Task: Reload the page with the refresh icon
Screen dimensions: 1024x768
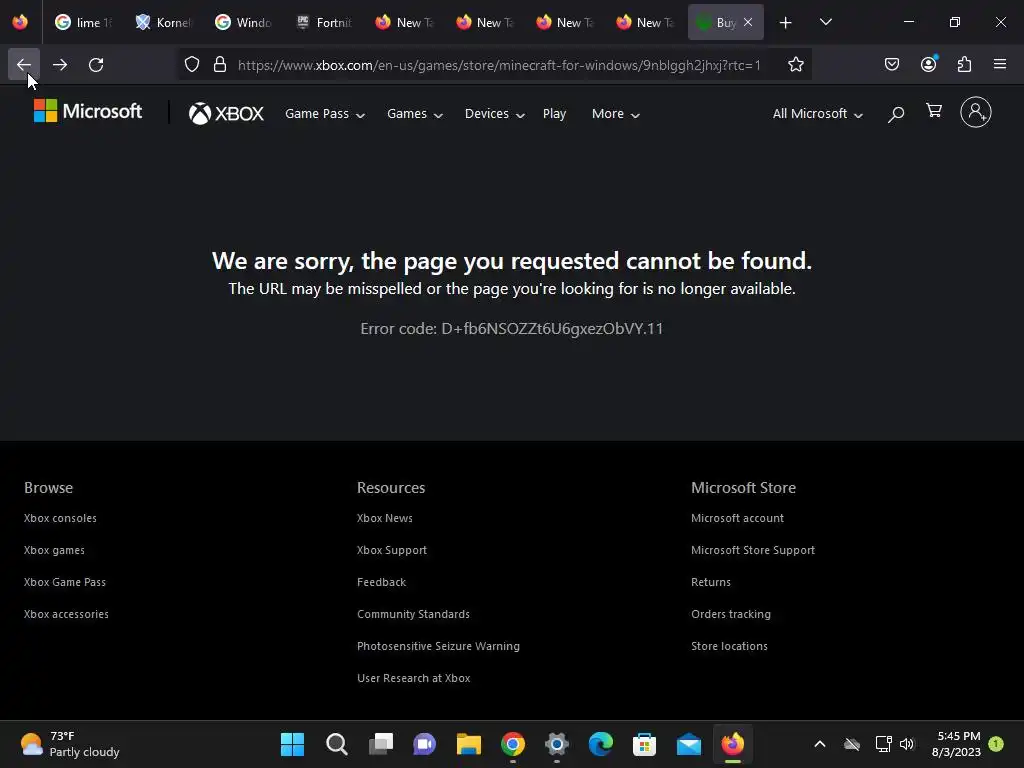Action: tap(96, 65)
